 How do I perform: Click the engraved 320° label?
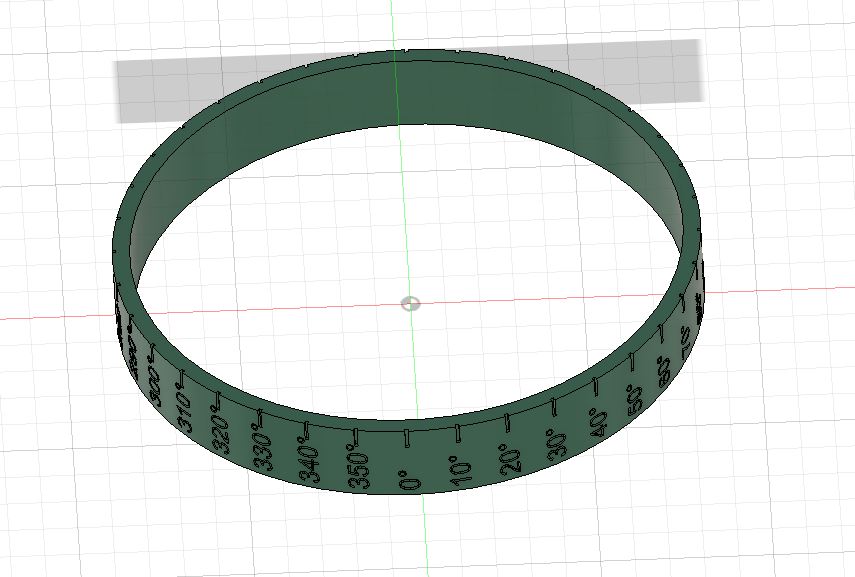pos(220,432)
